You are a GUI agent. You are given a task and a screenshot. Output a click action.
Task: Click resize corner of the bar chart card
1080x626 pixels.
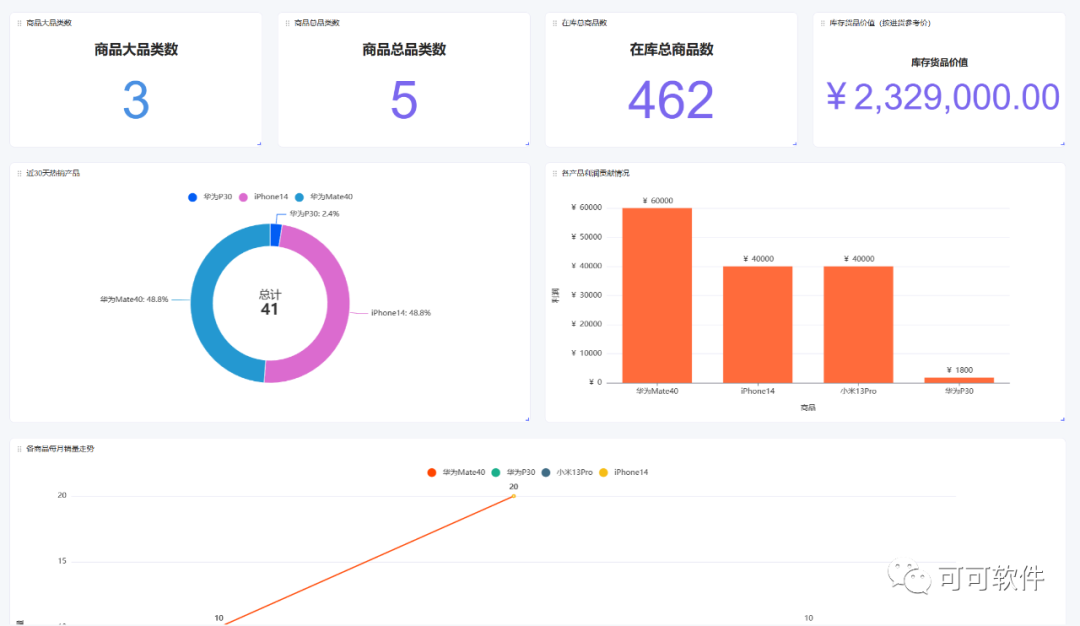tap(1062, 419)
